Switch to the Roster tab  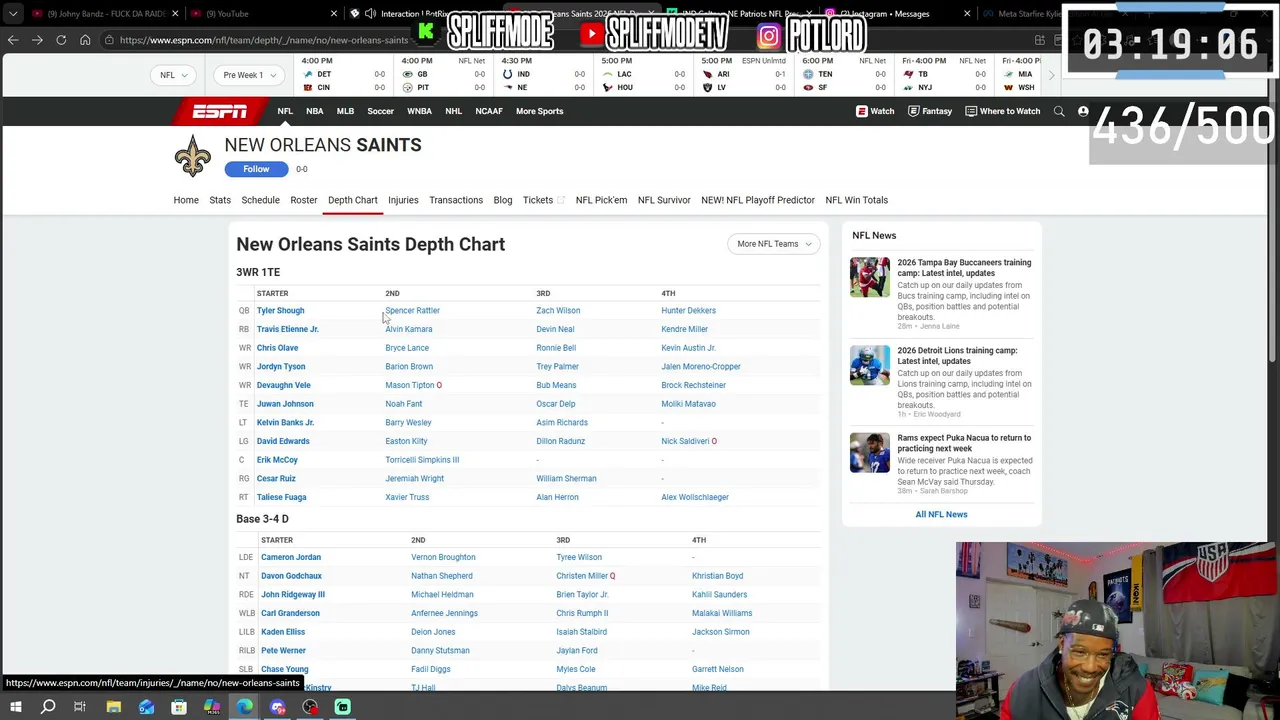[304, 200]
